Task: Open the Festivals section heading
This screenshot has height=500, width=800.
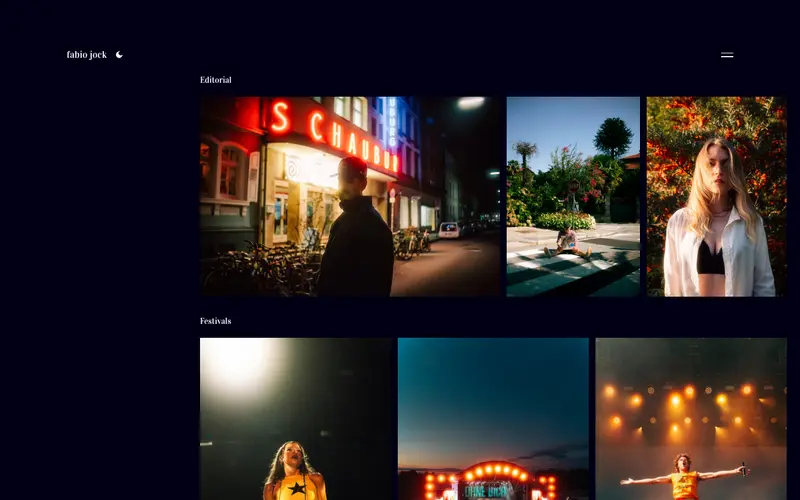Action: pos(215,321)
